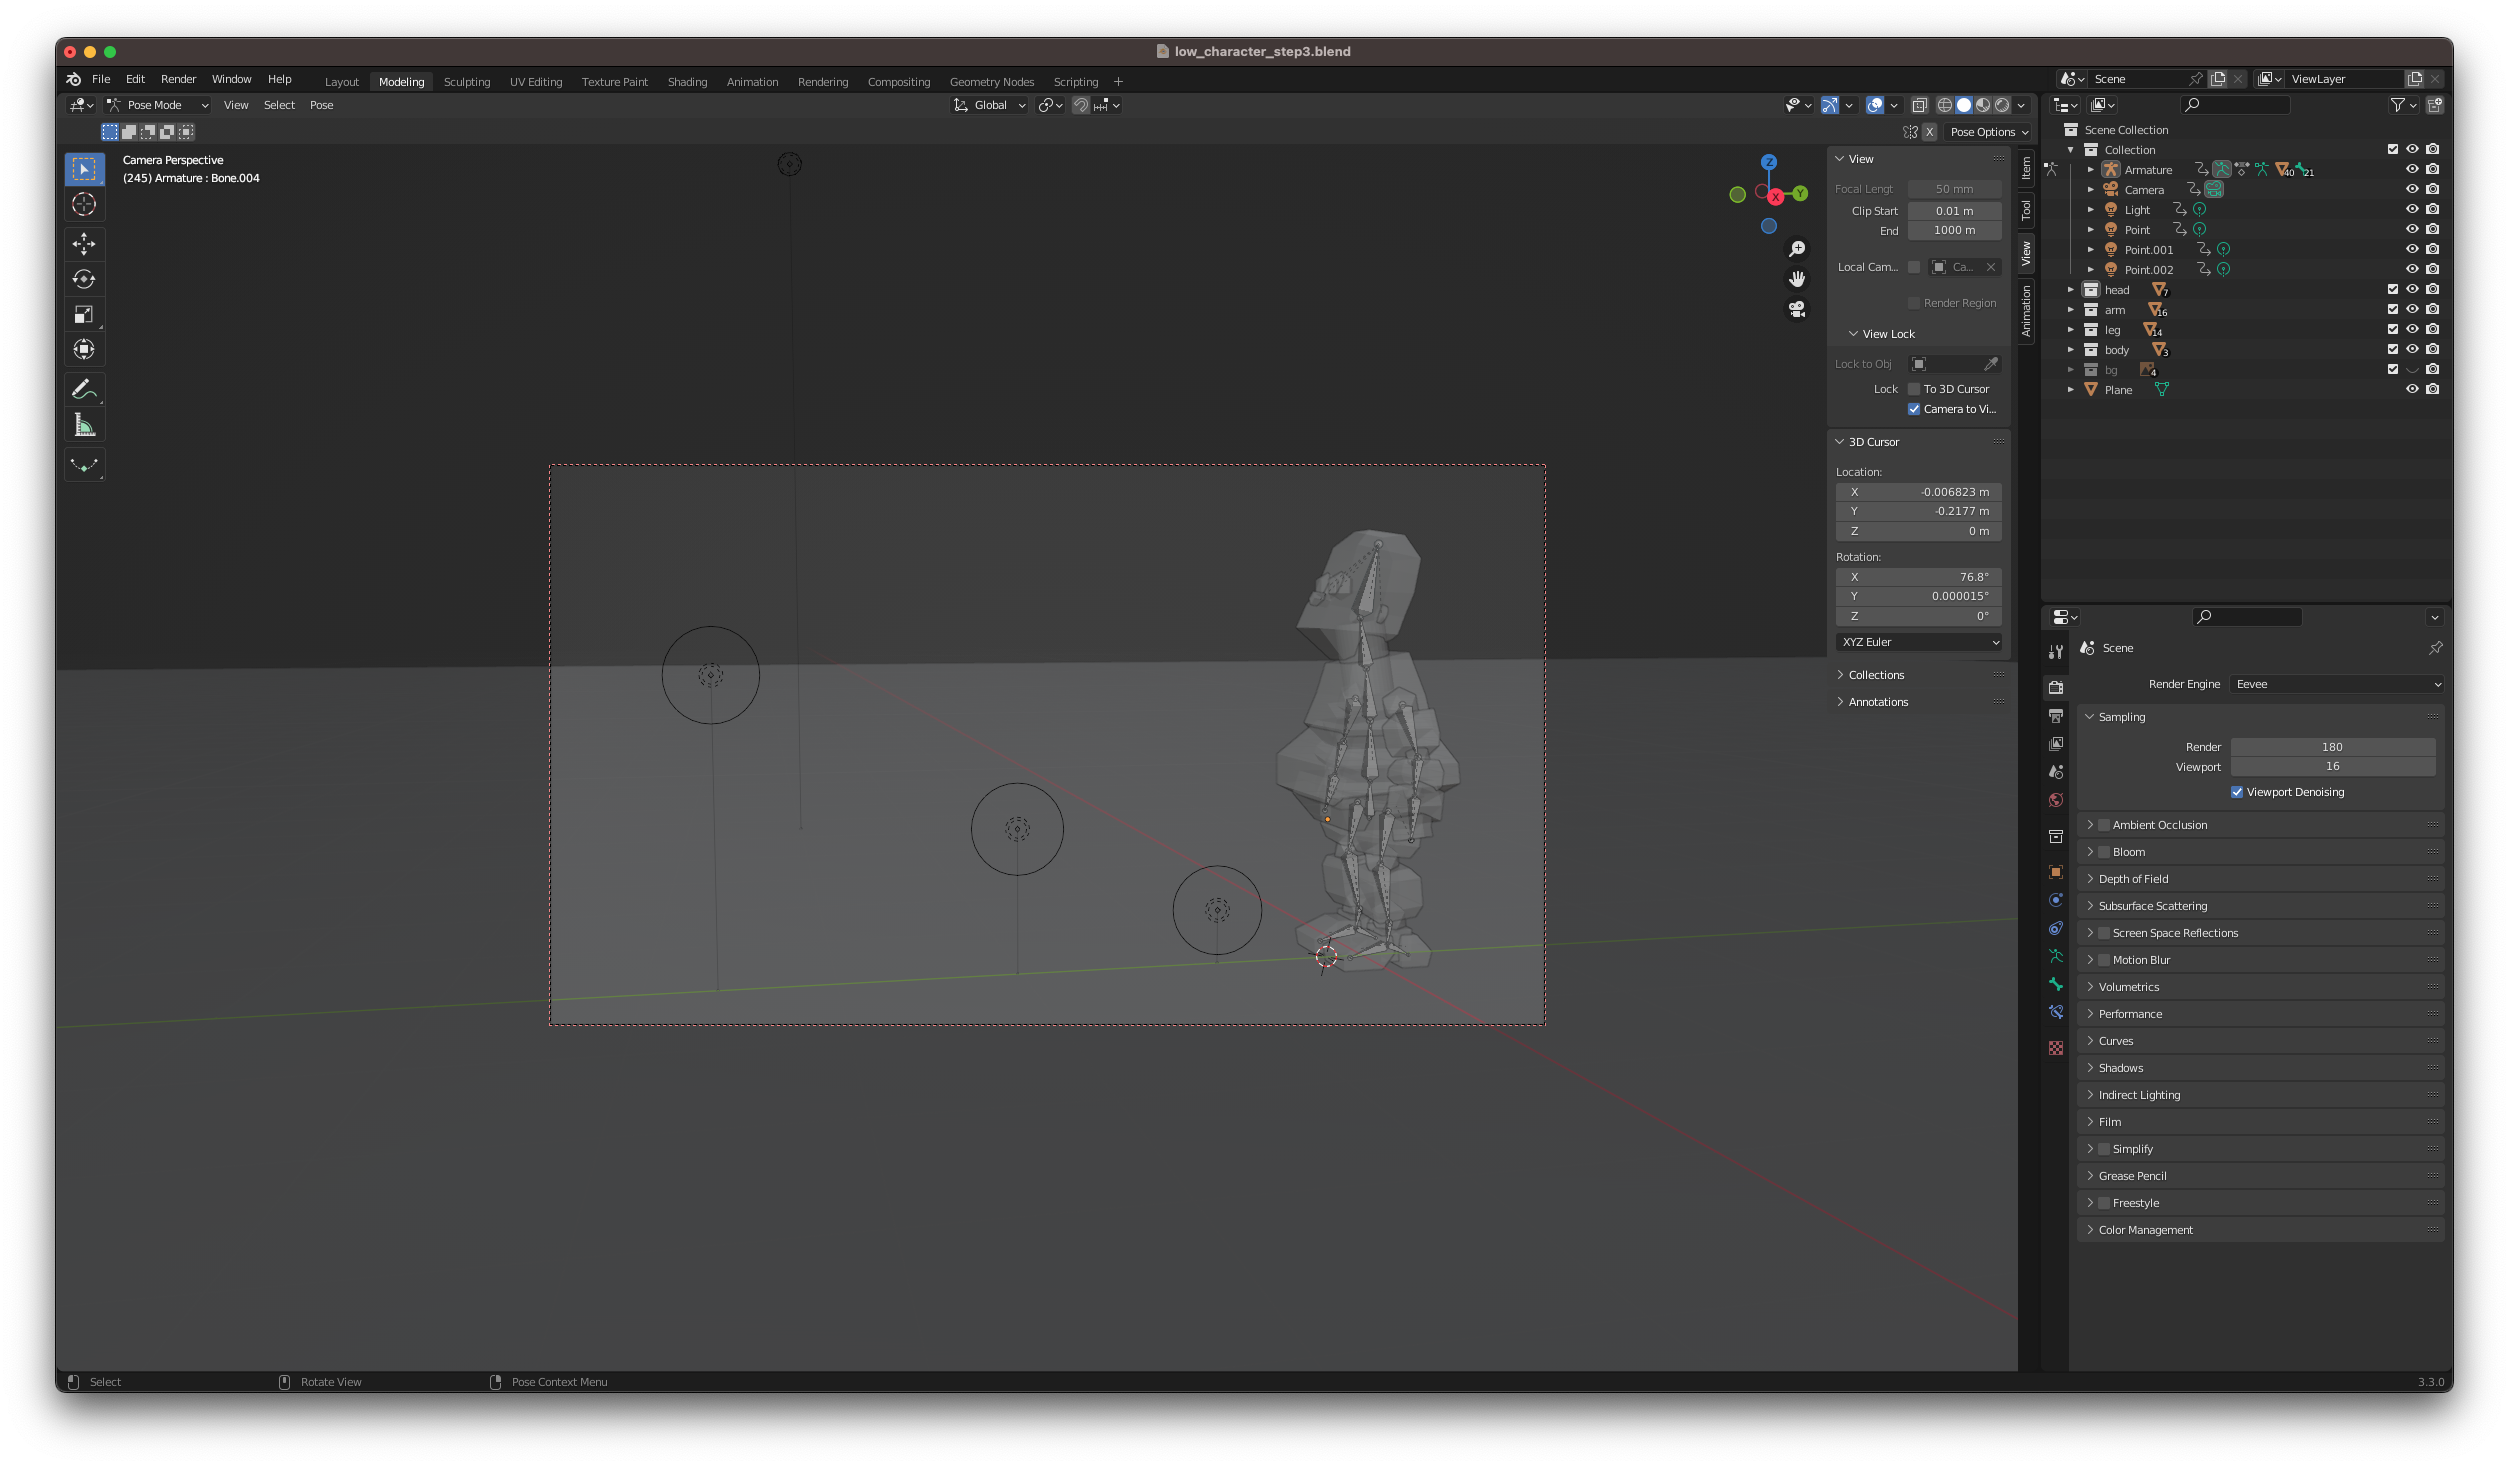Click the viewport zoom magnifier icon
The width and height of the screenshot is (2509, 1466).
coord(1797,248)
